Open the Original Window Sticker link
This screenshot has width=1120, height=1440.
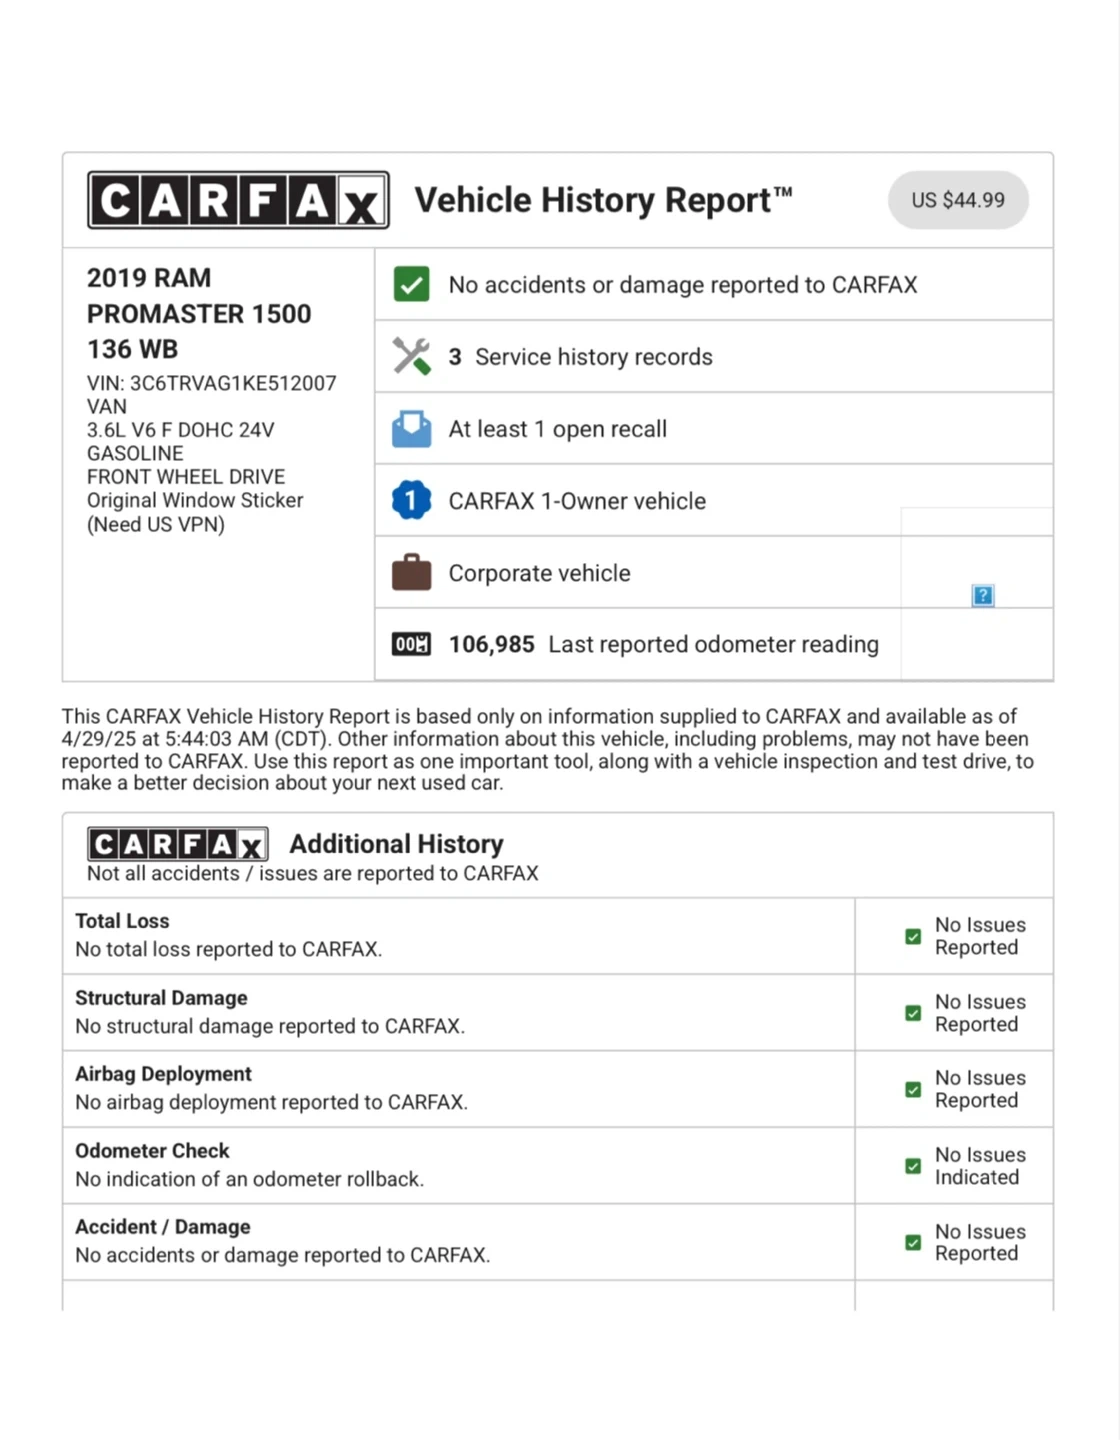(x=195, y=500)
